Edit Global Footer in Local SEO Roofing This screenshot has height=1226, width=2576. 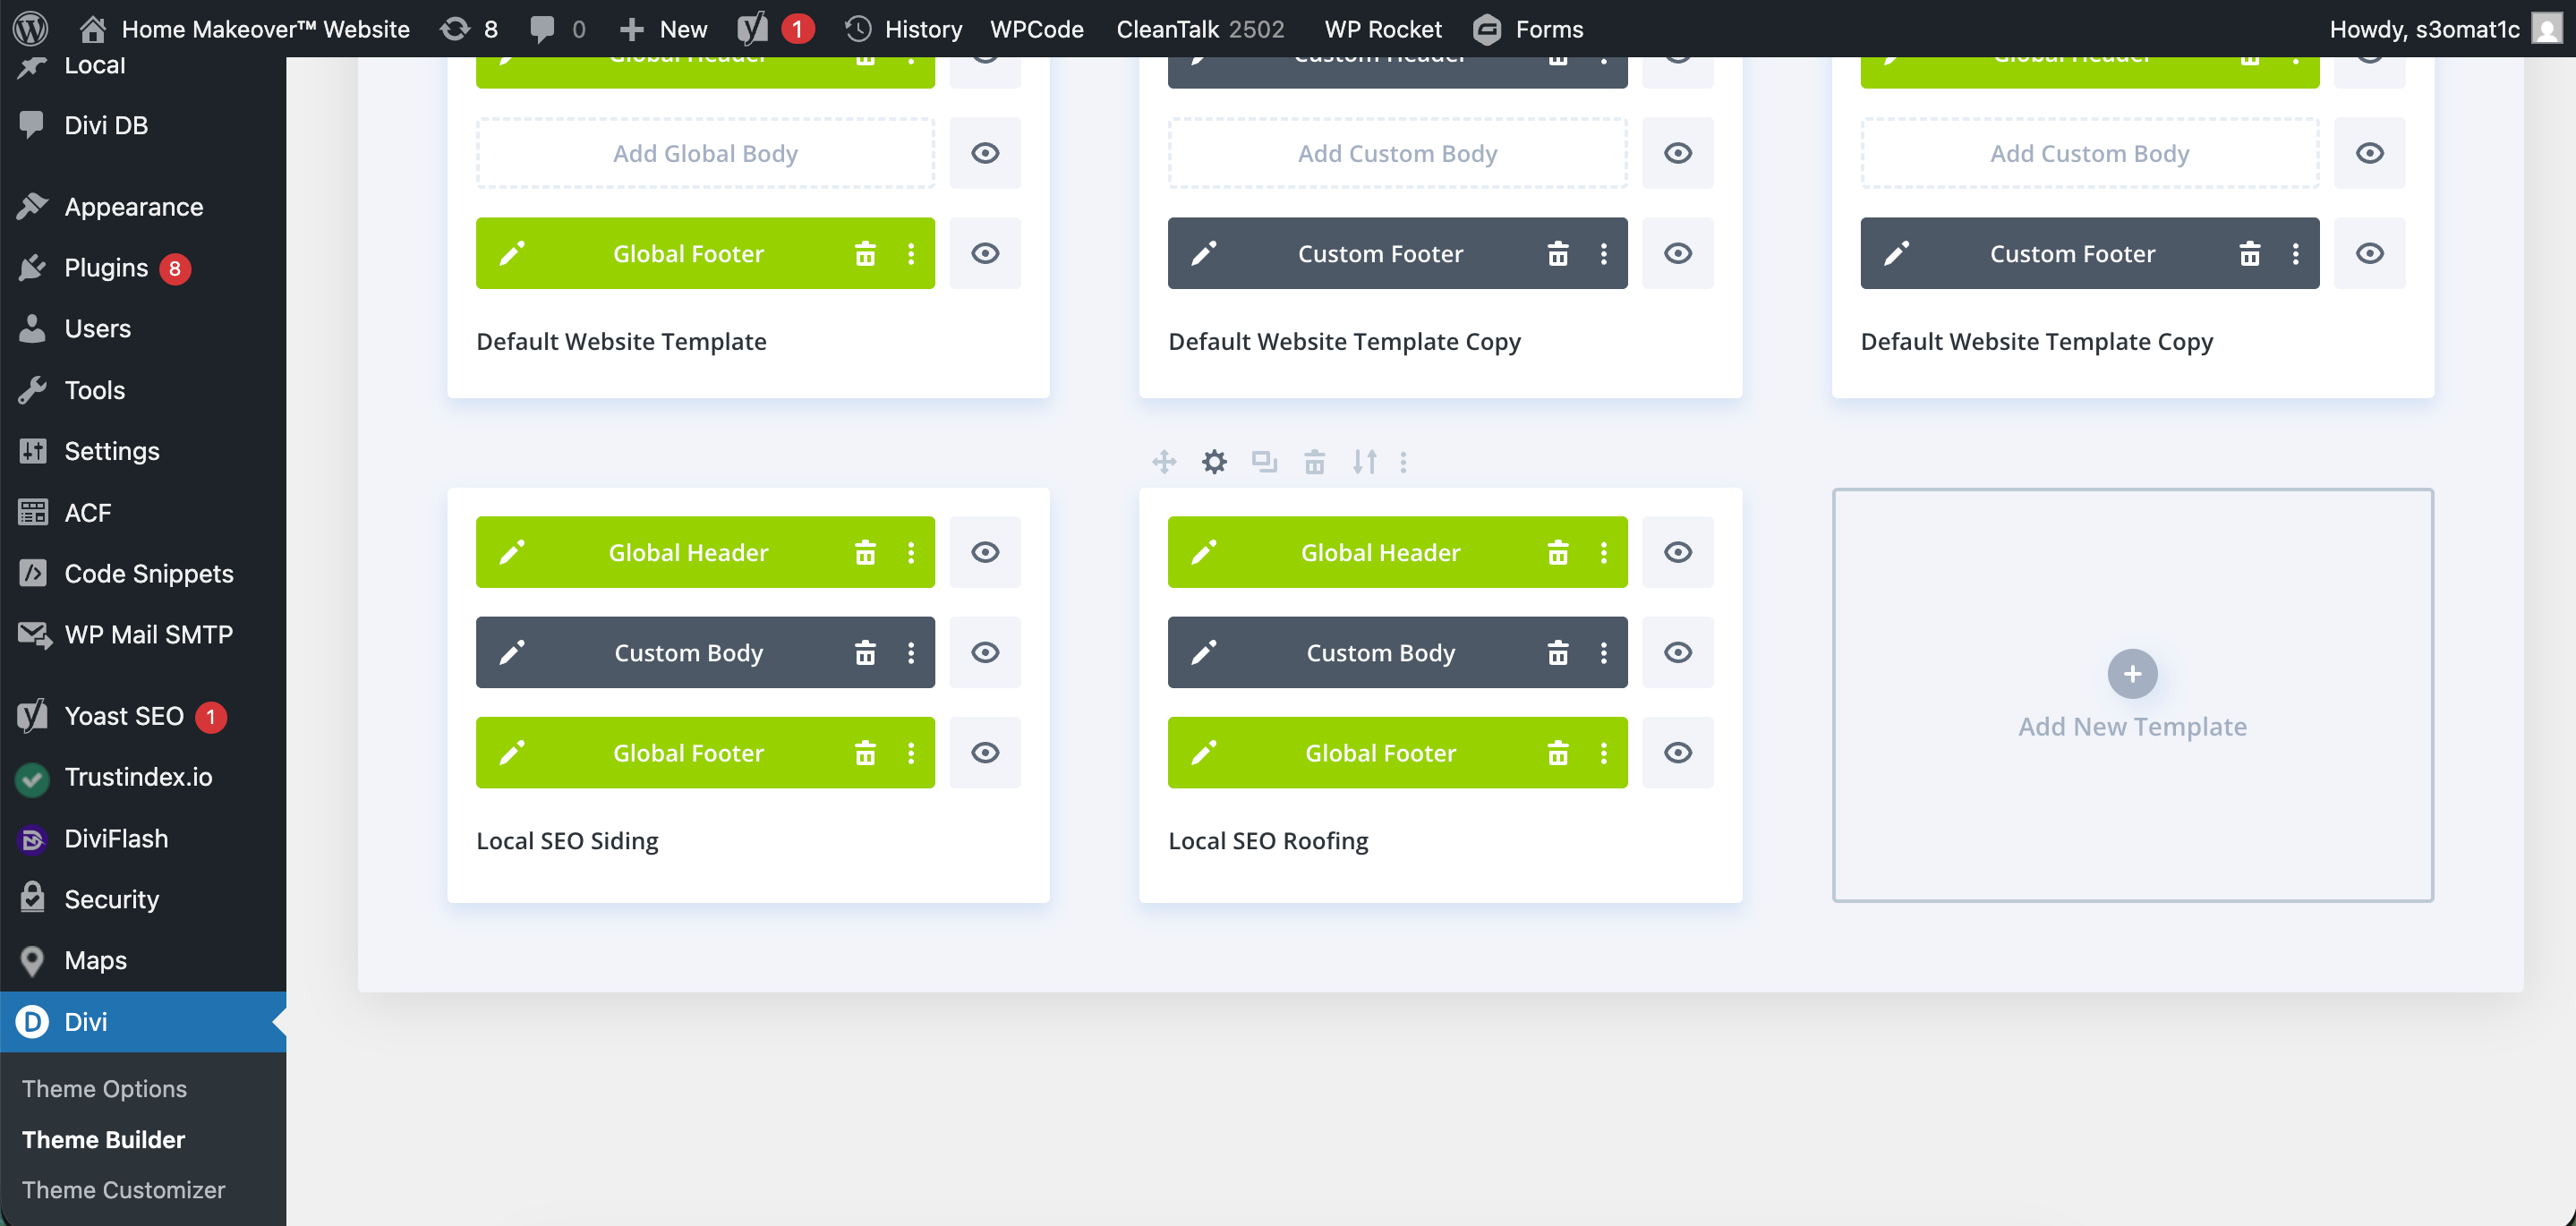(1204, 752)
